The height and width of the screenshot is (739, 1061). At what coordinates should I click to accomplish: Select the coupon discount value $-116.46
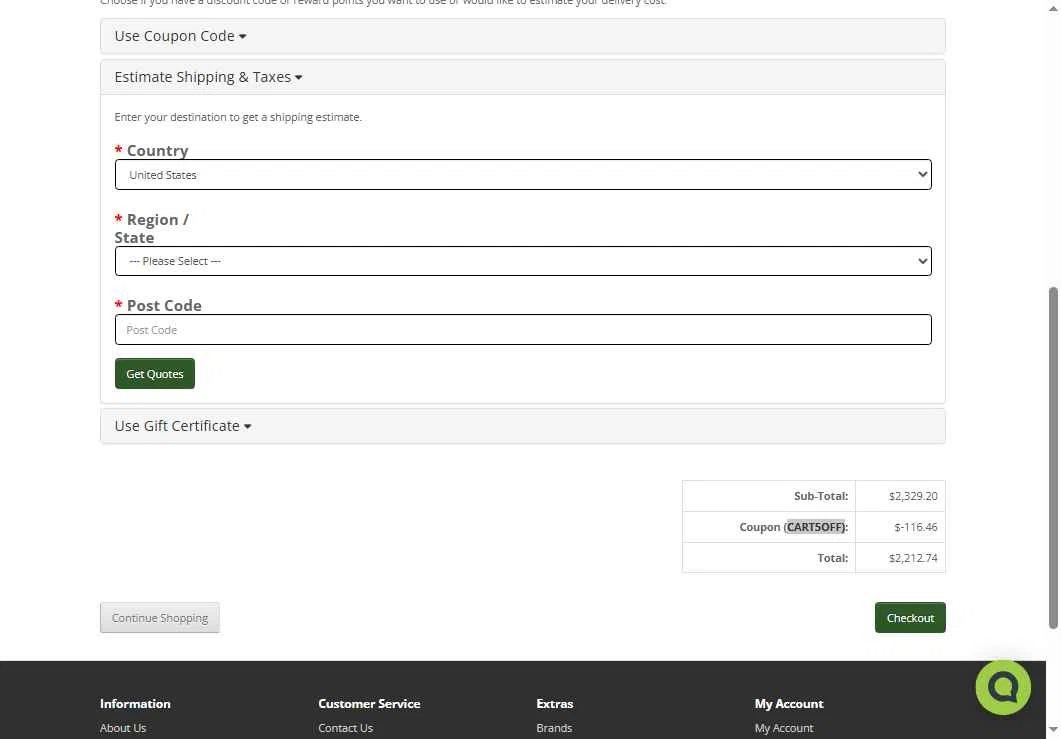click(x=916, y=527)
